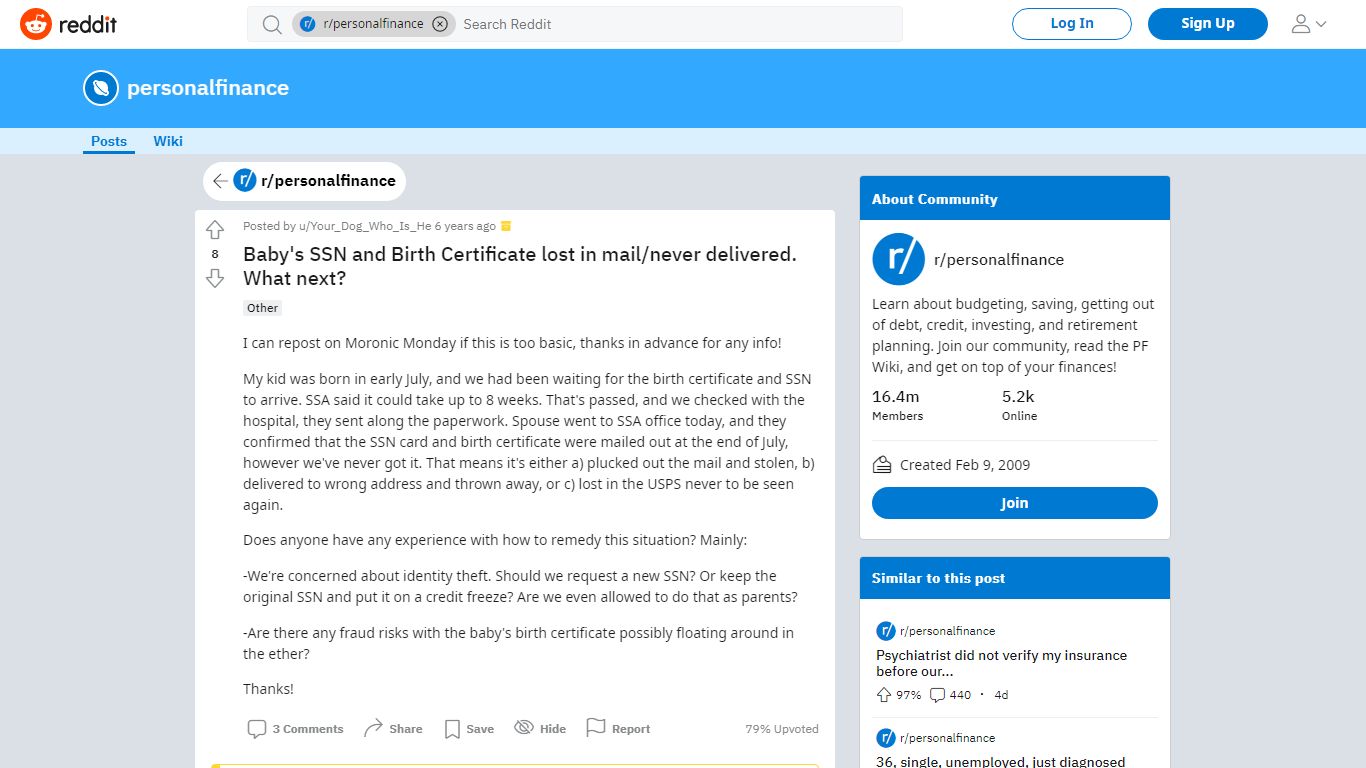Open Psychiatrist did not verify insurance post
Viewport: 1366px width, 768px height.
coord(1001,663)
